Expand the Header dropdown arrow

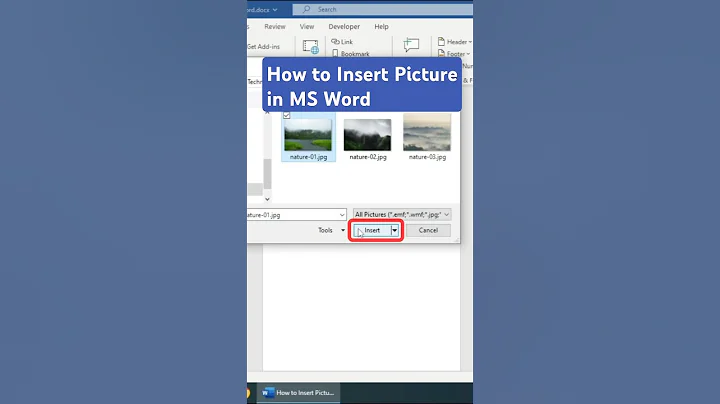(x=470, y=42)
